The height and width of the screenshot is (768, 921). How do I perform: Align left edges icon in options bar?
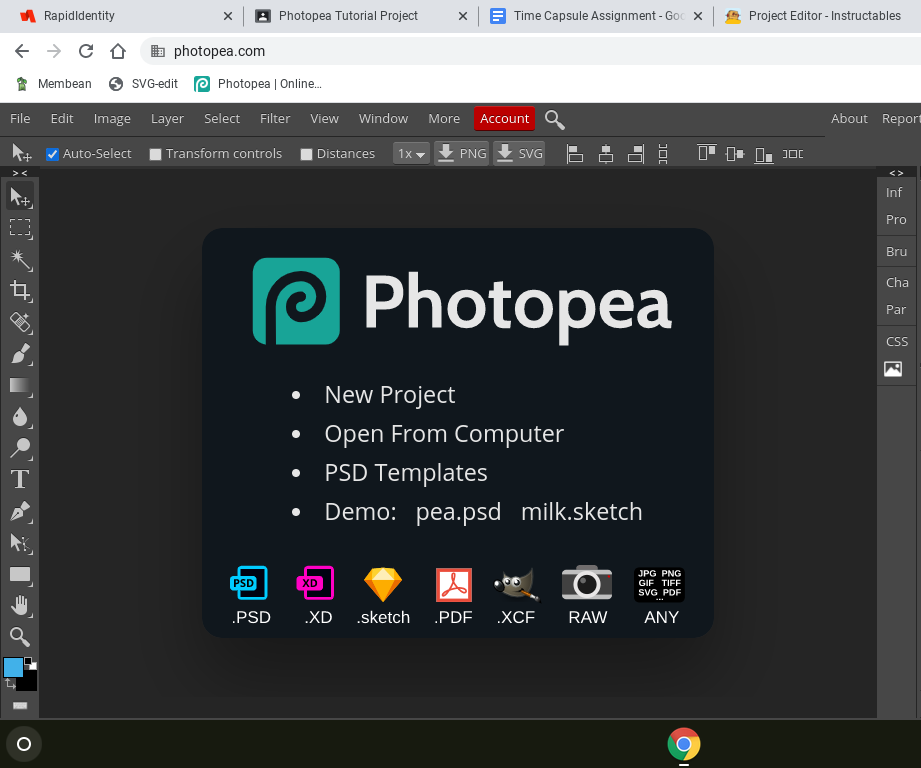coord(574,154)
